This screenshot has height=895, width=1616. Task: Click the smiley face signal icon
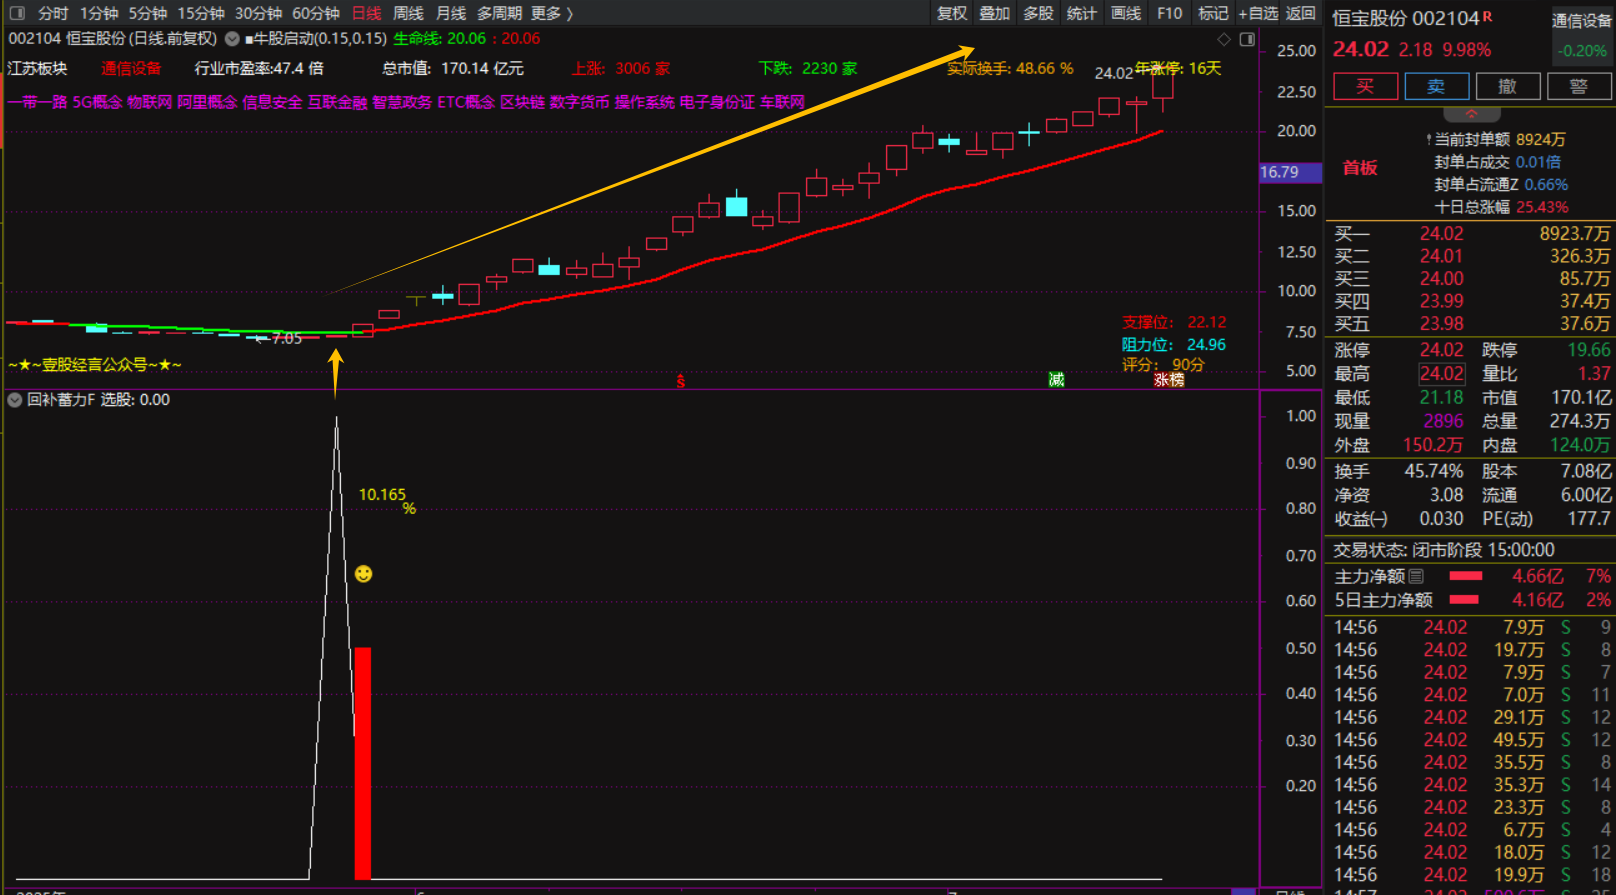(x=364, y=573)
